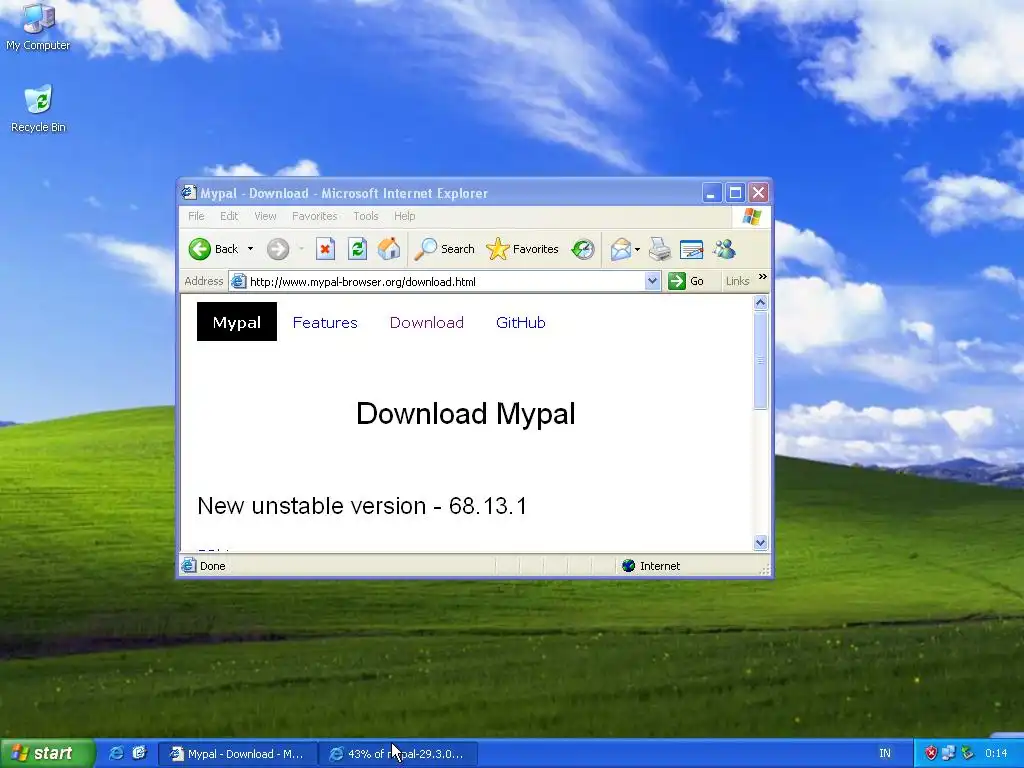Click the red security shield tray icon
1024x768 pixels.
(x=931, y=754)
